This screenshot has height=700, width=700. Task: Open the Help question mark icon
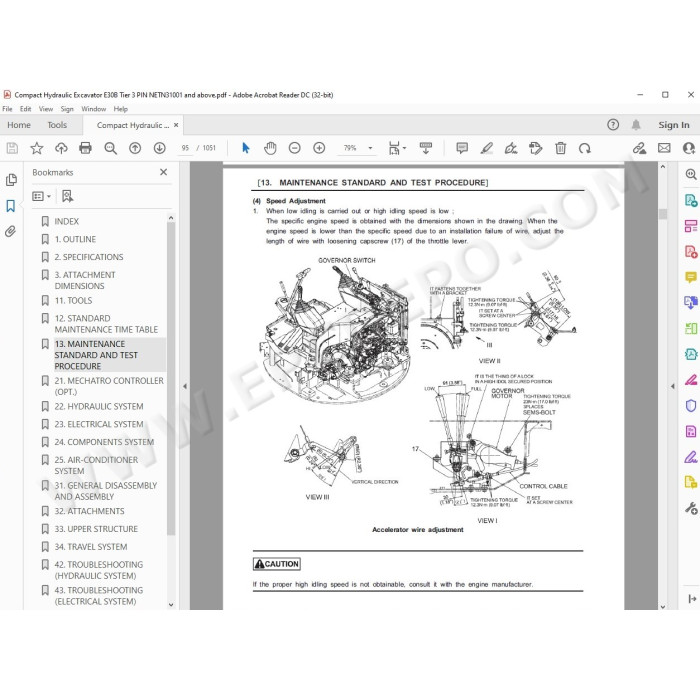(x=613, y=125)
